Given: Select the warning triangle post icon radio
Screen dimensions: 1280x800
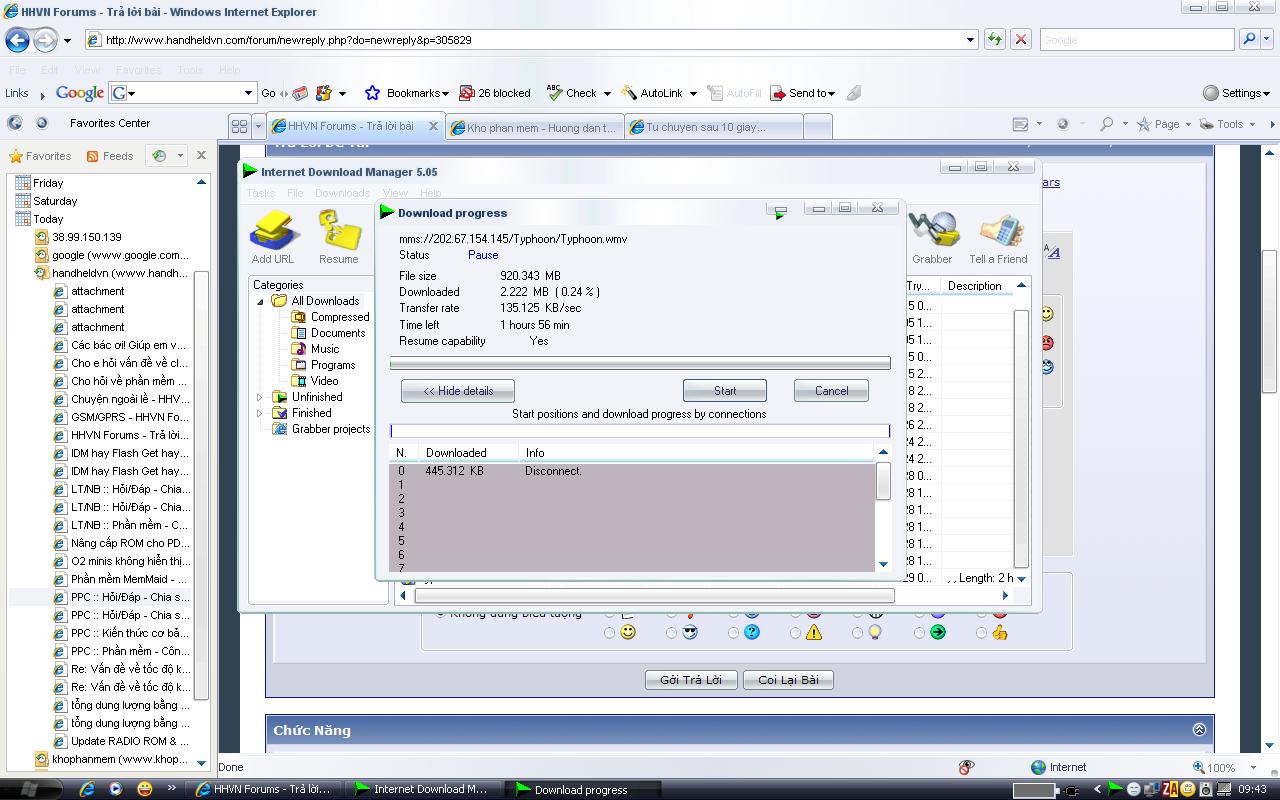Looking at the screenshot, I should pyautogui.click(x=796, y=632).
